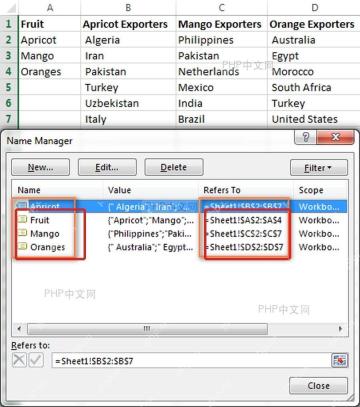
Task: Click cell South Africa
Action: tap(314, 87)
